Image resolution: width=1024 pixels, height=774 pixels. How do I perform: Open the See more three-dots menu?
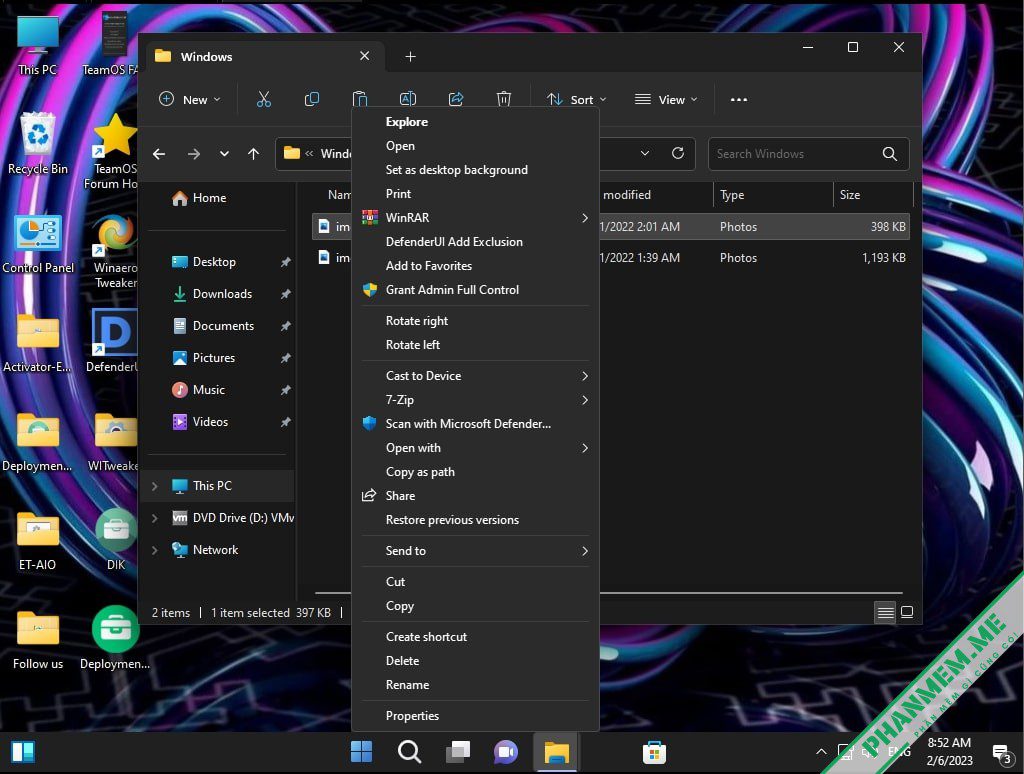tap(739, 100)
